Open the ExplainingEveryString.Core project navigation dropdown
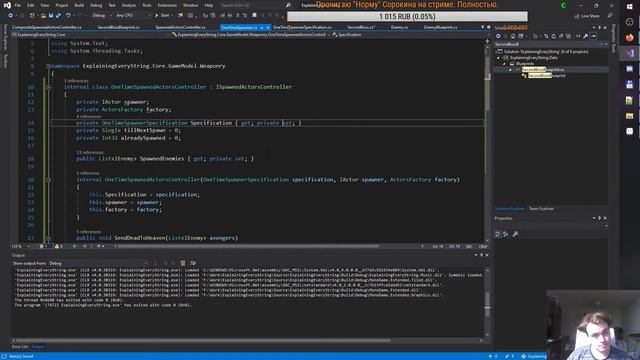 click(90, 35)
